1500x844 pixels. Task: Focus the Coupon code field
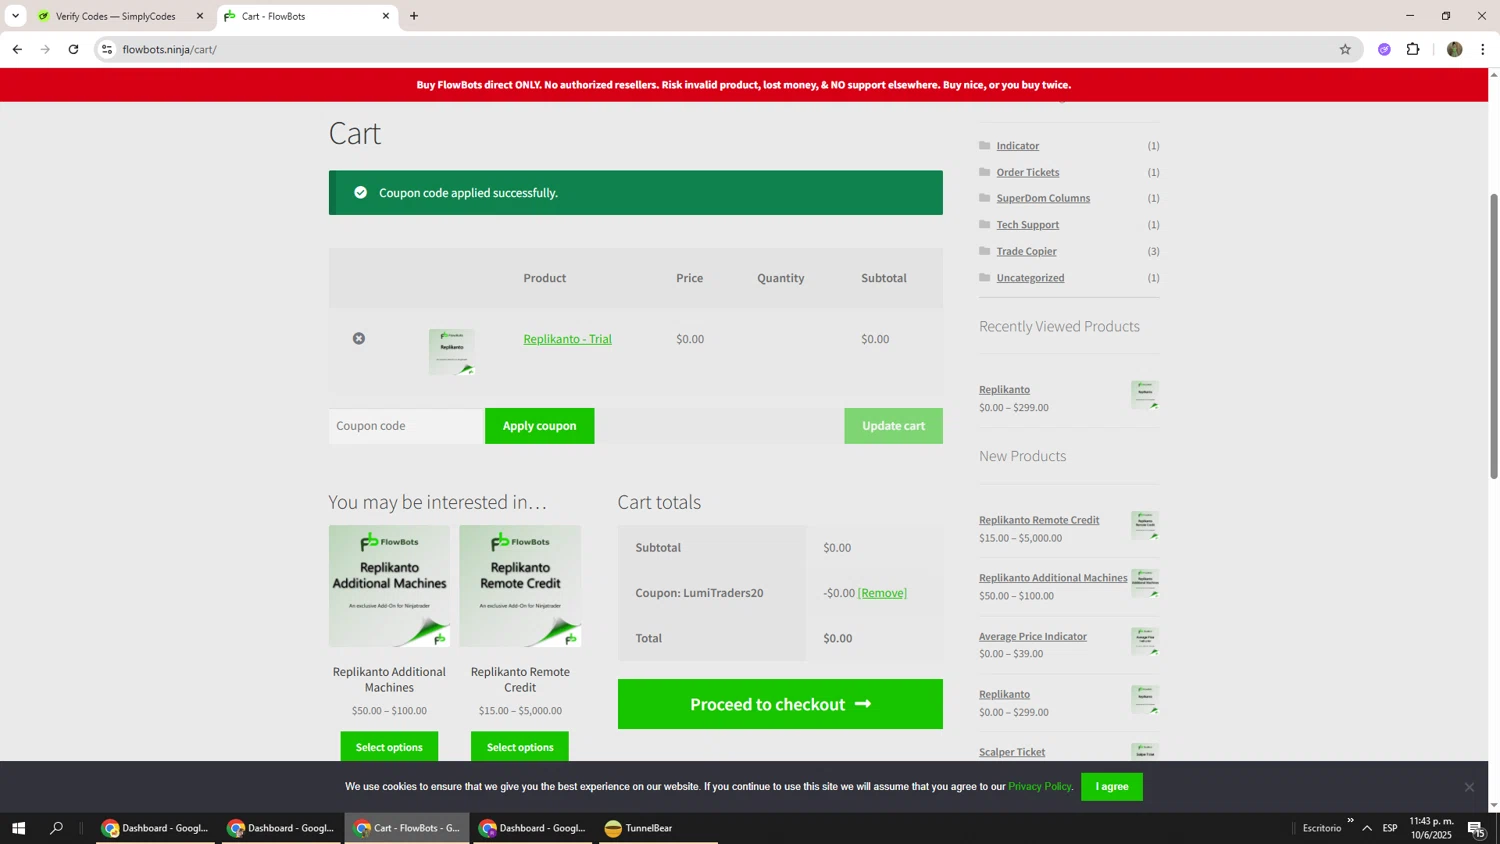[x=406, y=426]
